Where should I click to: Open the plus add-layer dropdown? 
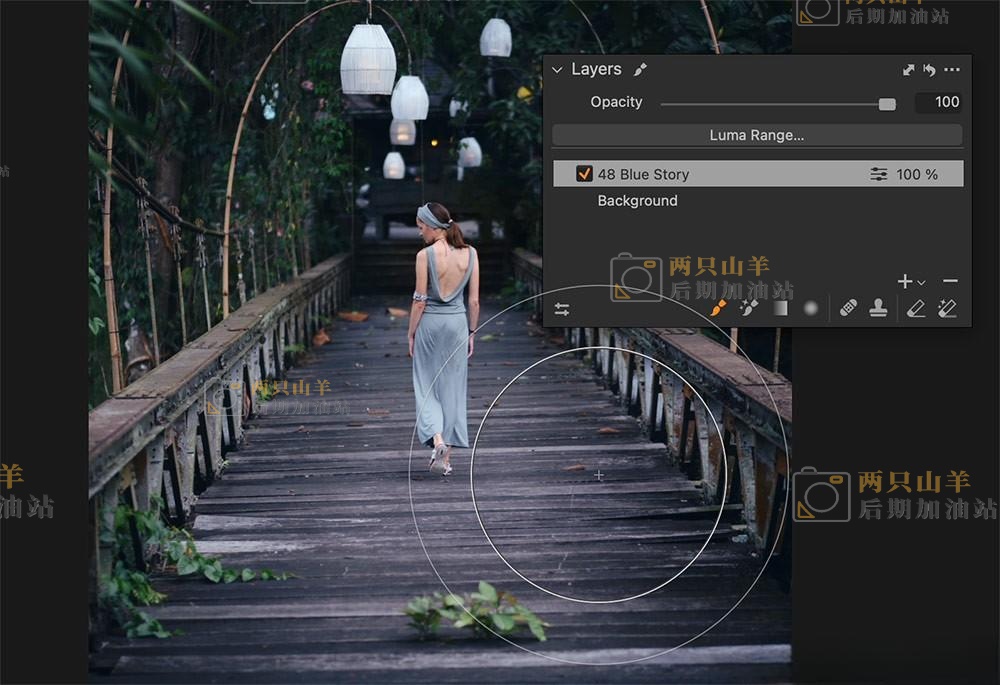(x=910, y=282)
